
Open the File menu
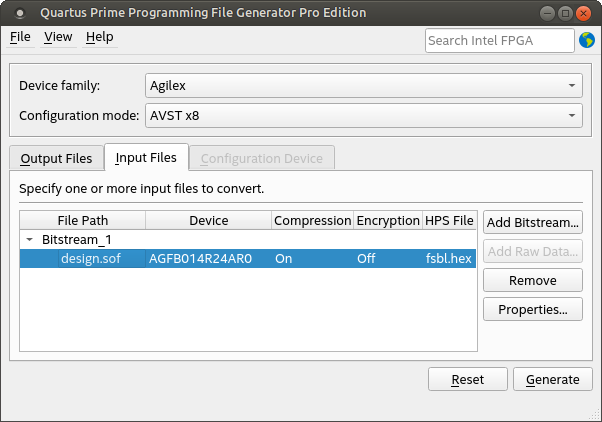pos(20,37)
